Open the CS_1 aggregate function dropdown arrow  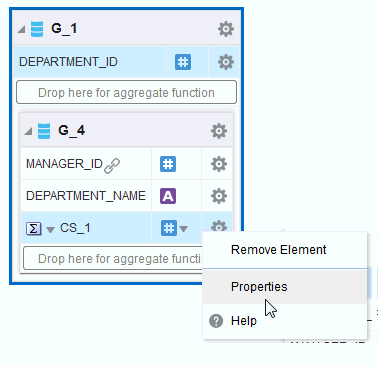click(x=50, y=230)
